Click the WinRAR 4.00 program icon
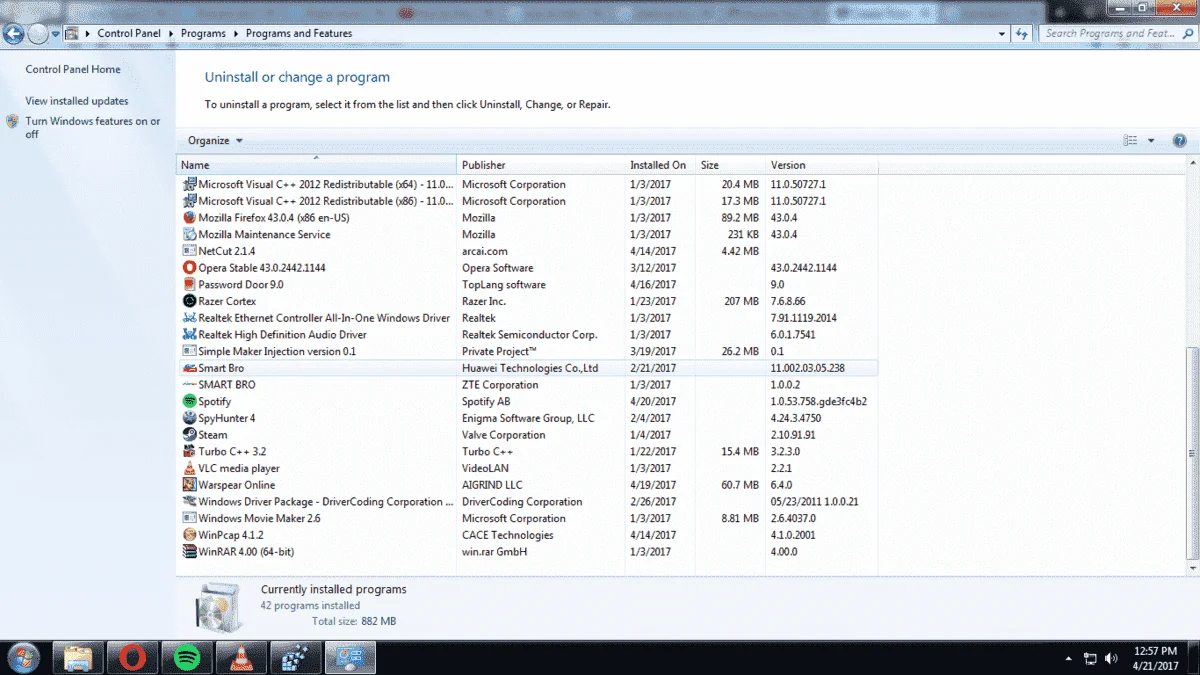The height and width of the screenshot is (675, 1200). pyautogui.click(x=190, y=552)
